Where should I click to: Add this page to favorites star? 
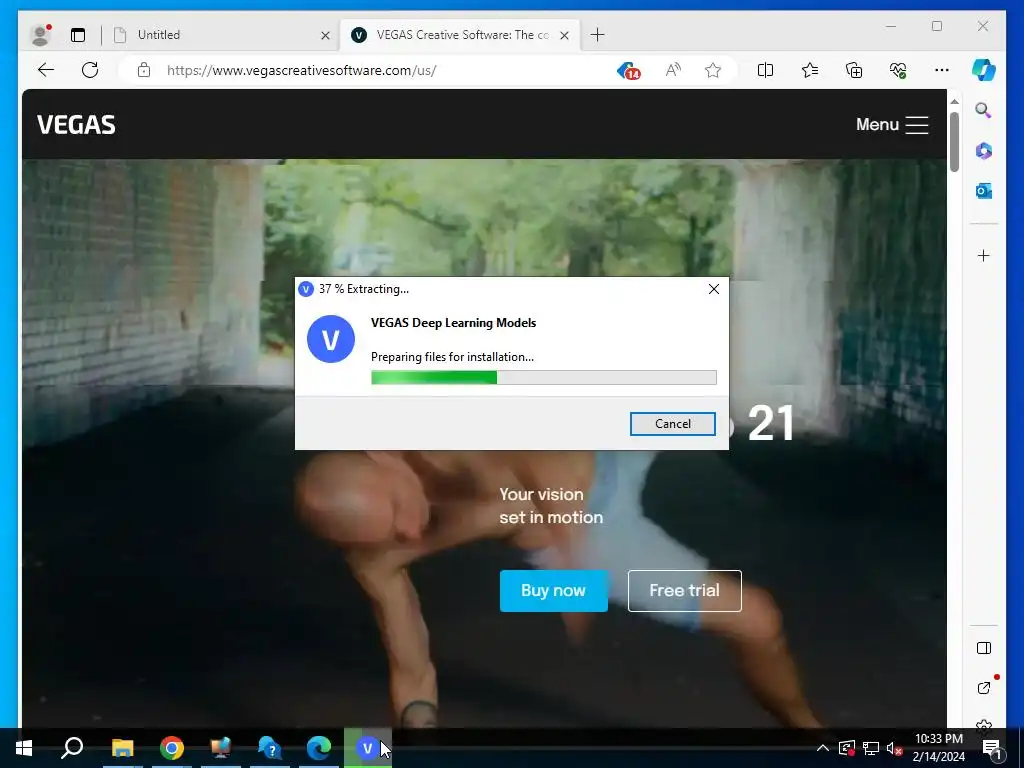(712, 70)
